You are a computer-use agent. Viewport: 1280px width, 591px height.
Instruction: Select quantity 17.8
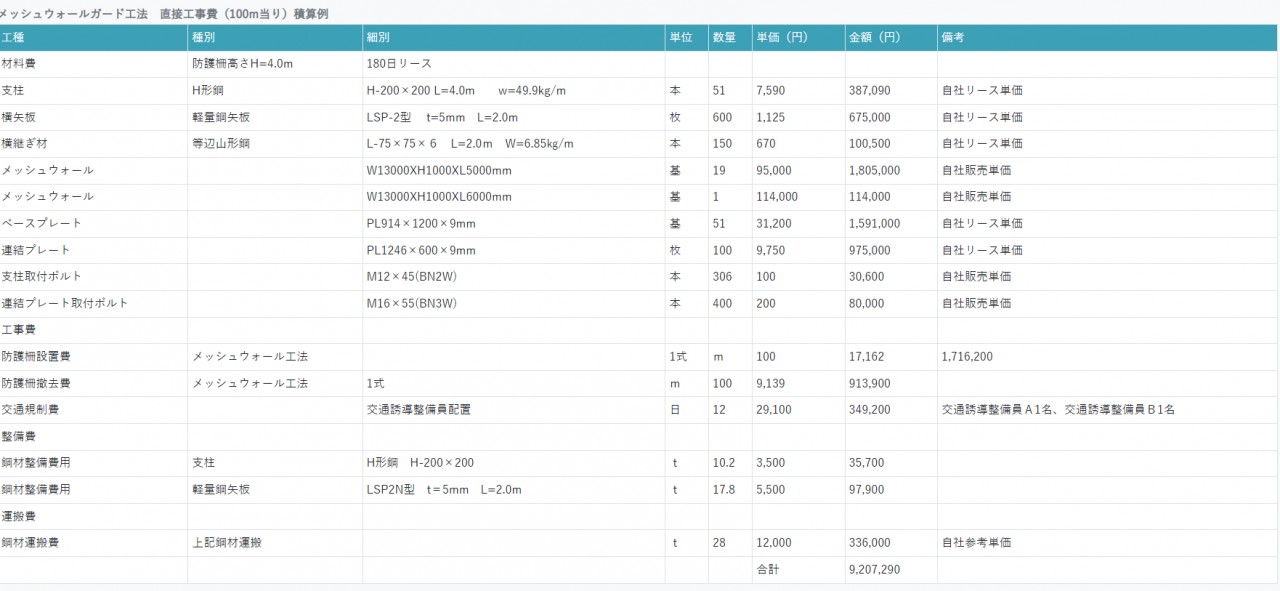pos(724,490)
